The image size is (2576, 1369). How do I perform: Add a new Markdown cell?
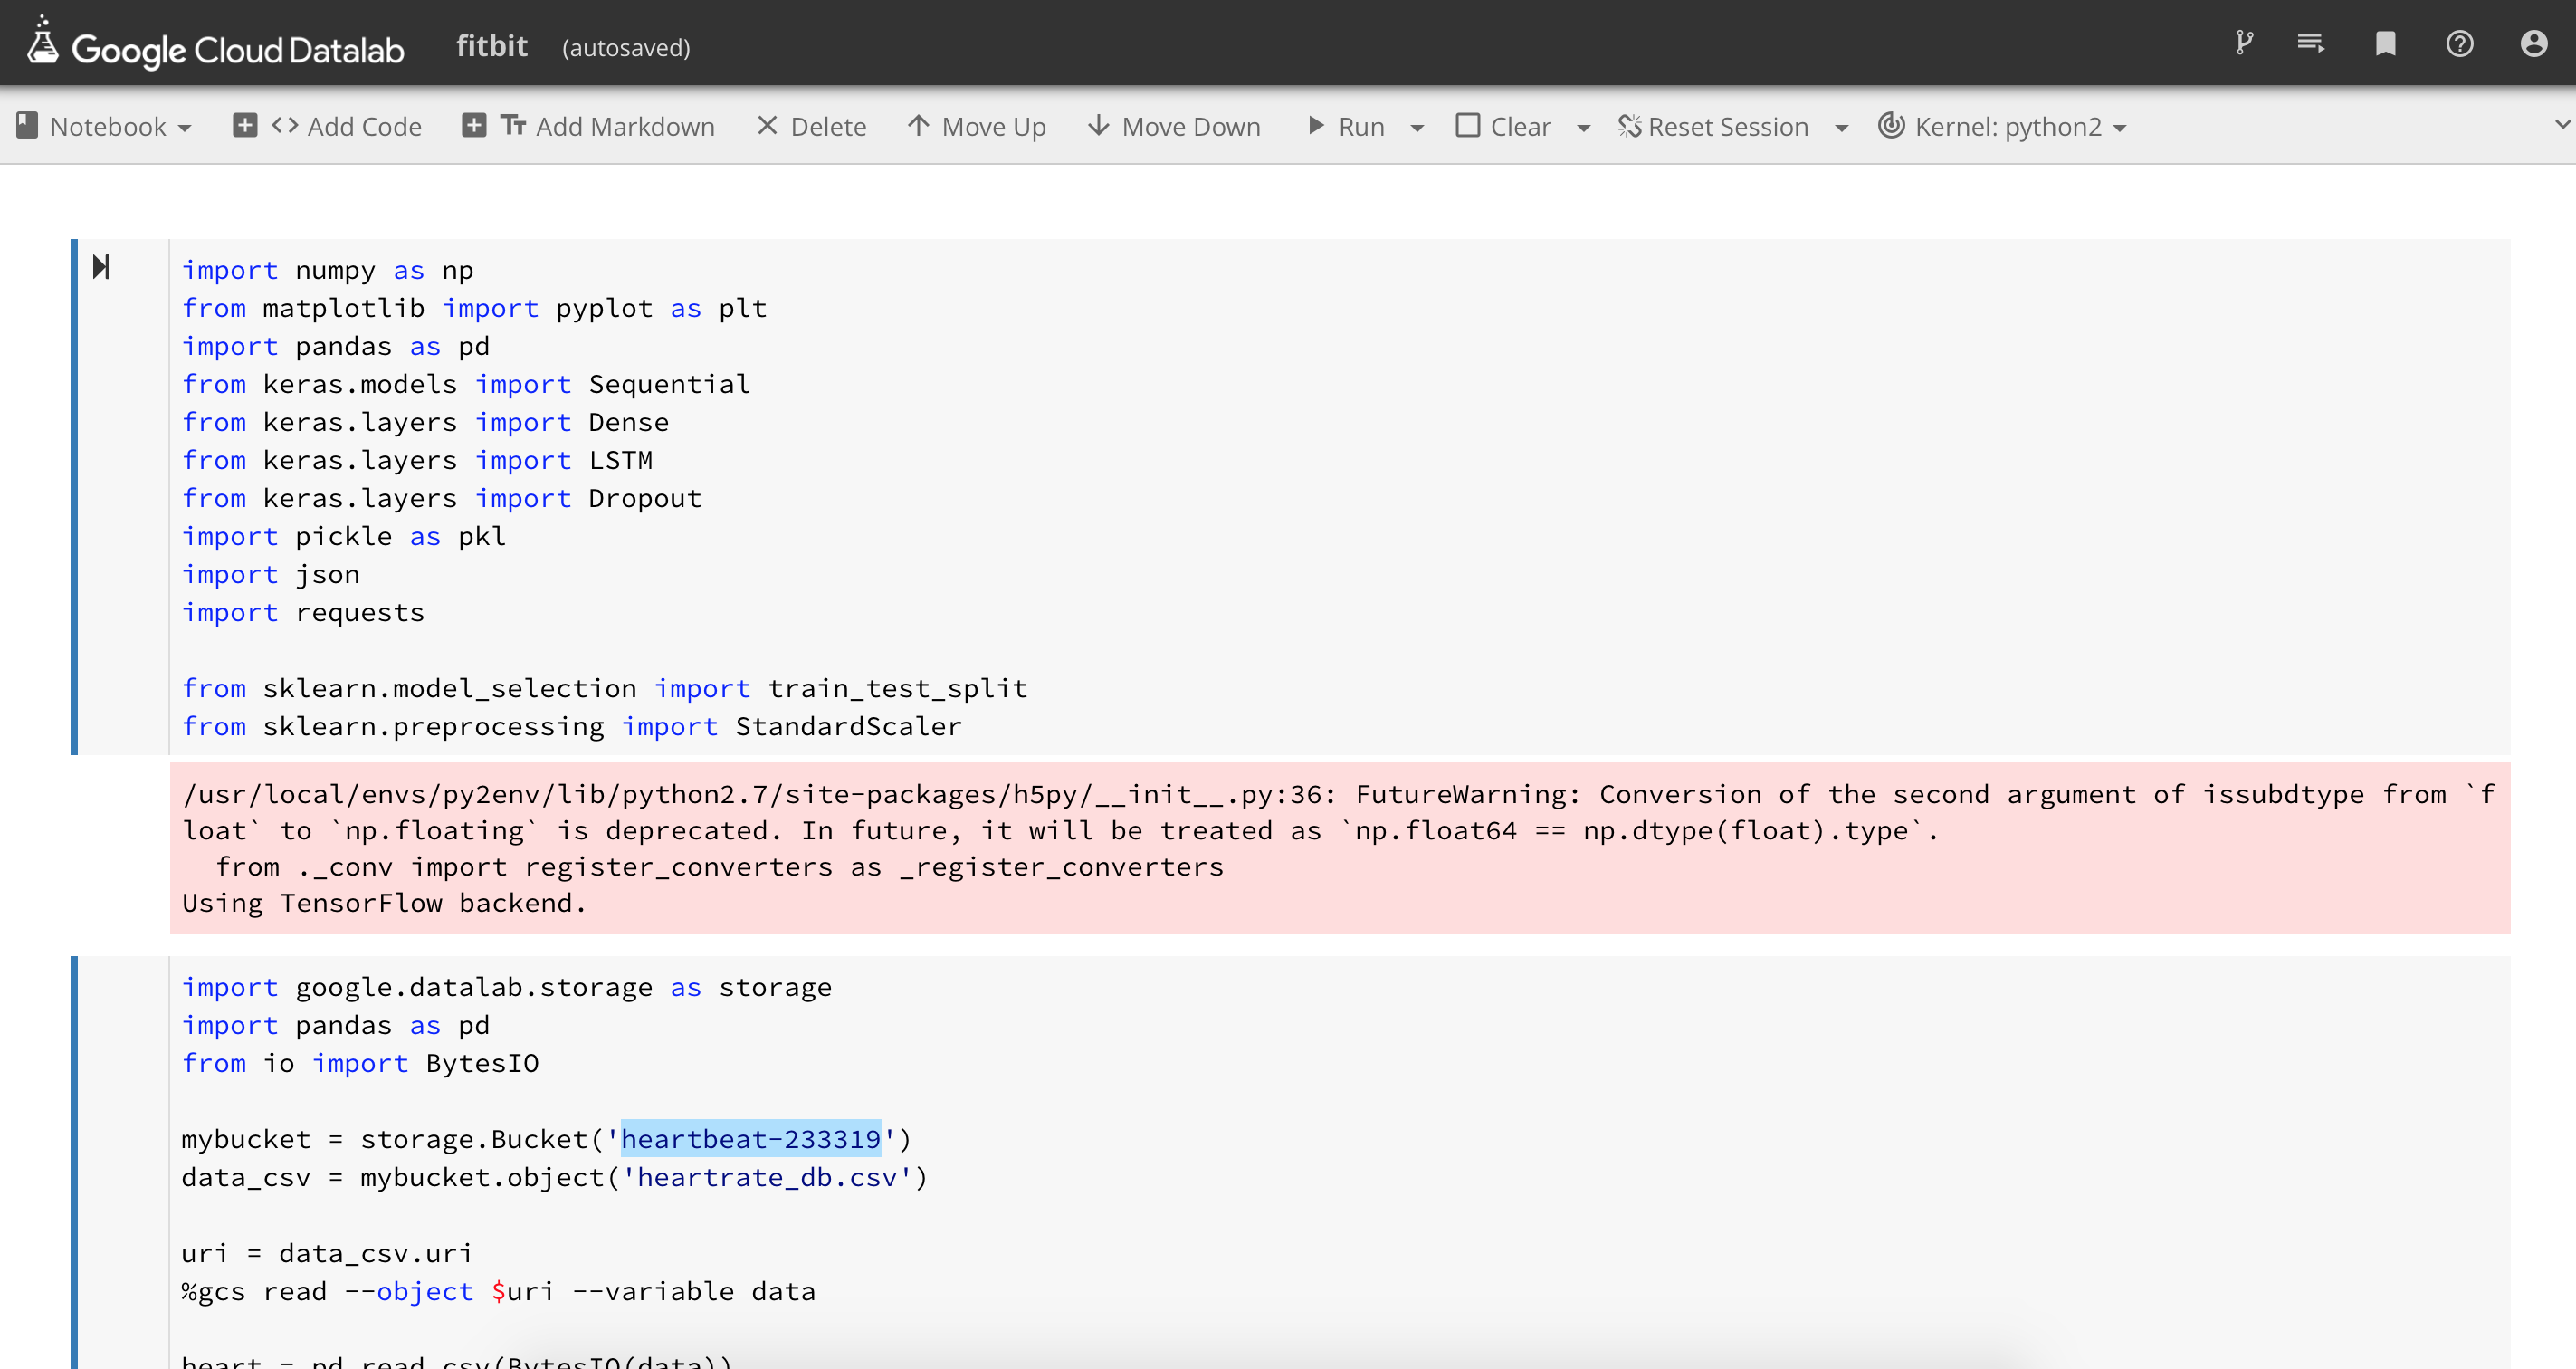(x=588, y=126)
